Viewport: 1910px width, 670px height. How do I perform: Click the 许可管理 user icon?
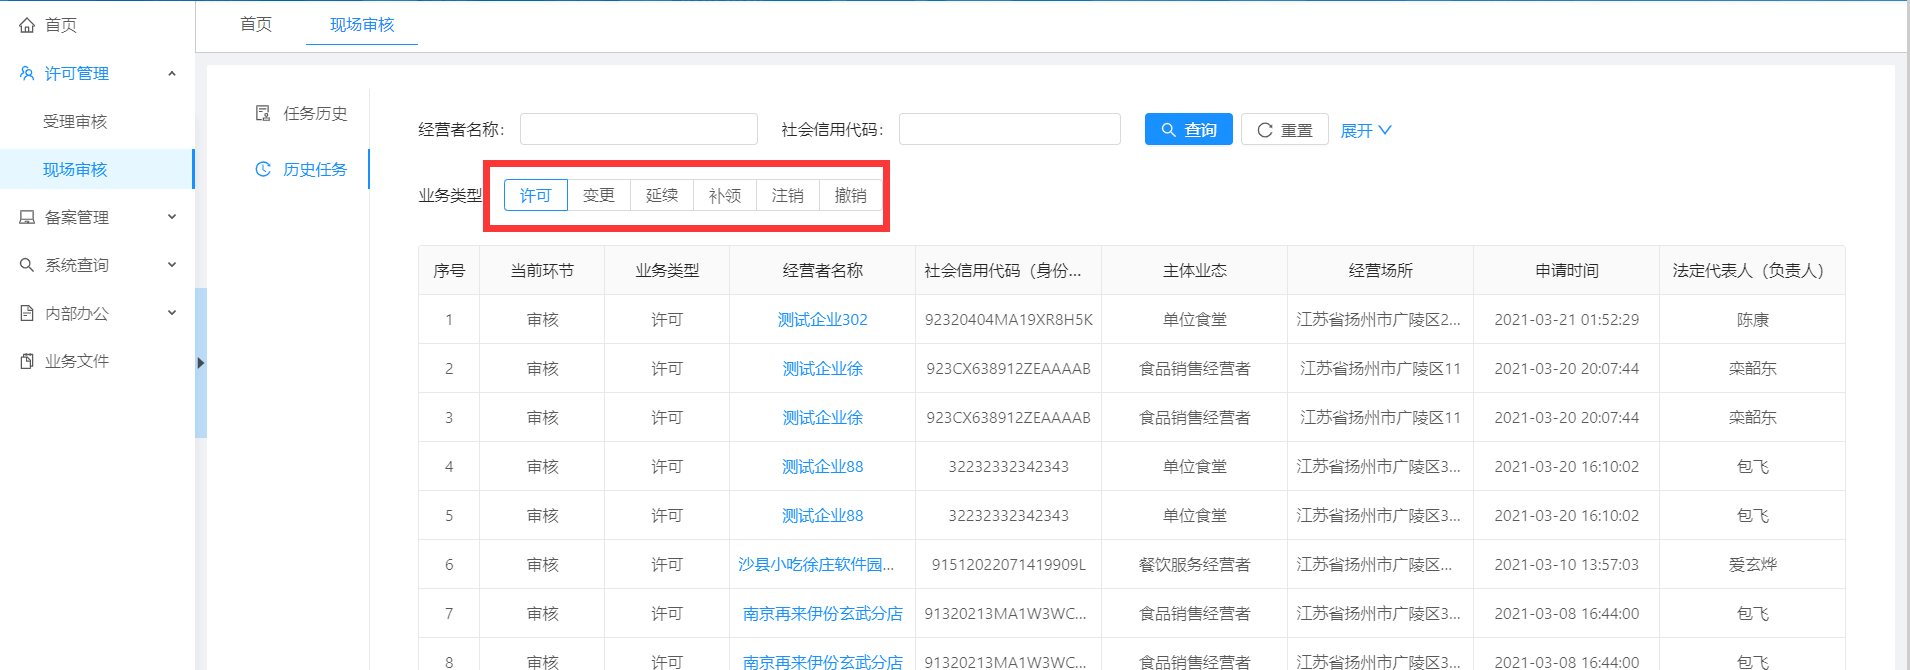(27, 73)
